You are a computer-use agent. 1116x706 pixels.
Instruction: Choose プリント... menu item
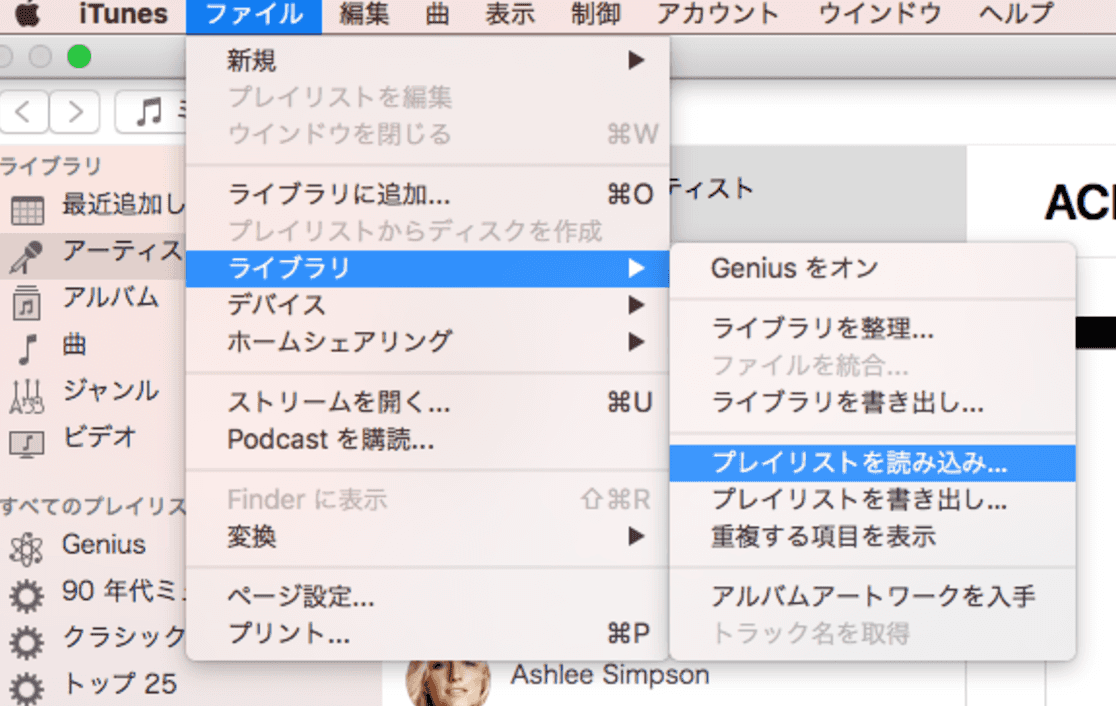coord(427,633)
